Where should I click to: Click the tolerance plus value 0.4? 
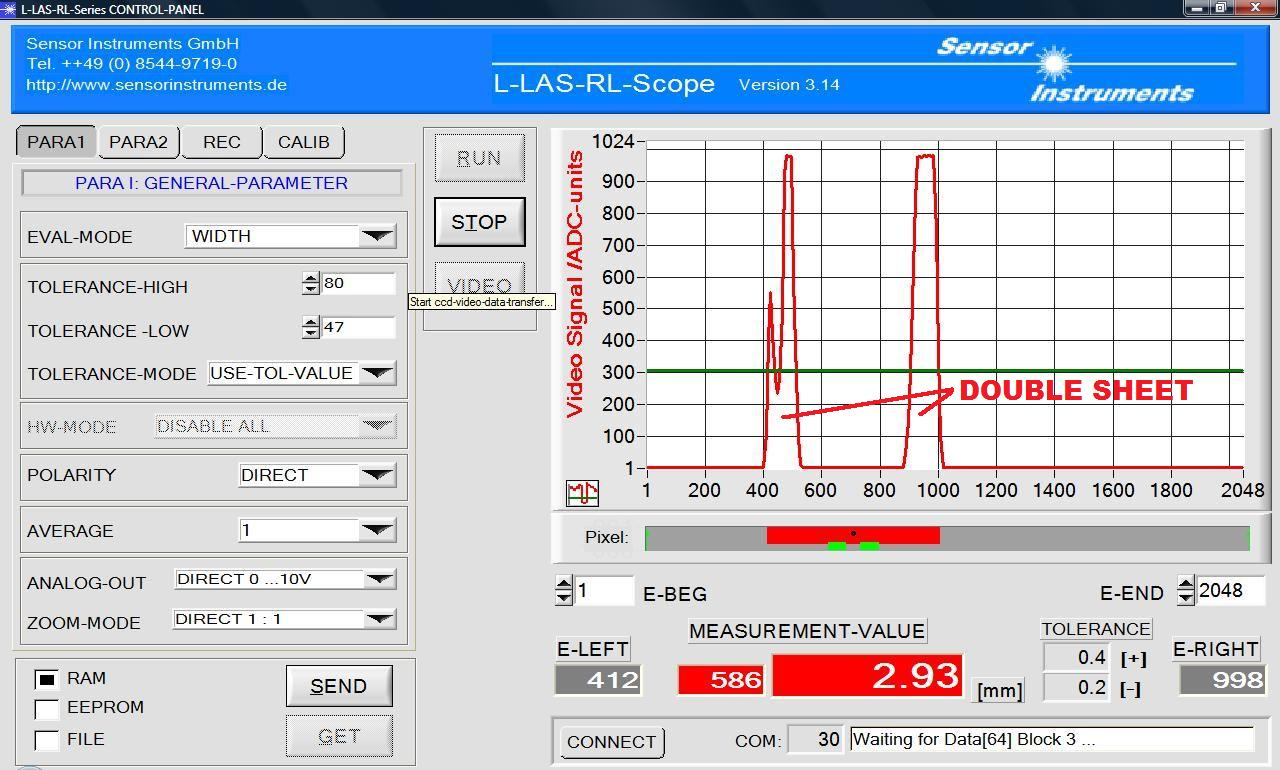pyautogui.click(x=1076, y=657)
